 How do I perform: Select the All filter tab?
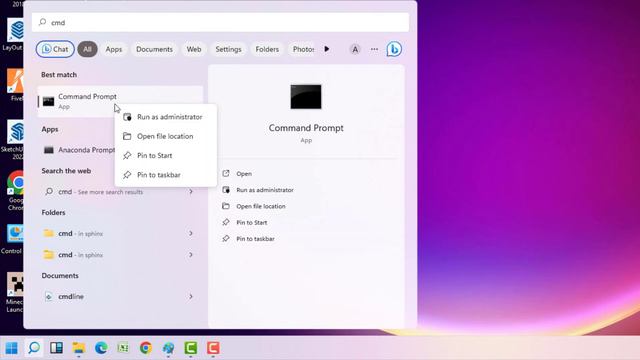87,49
